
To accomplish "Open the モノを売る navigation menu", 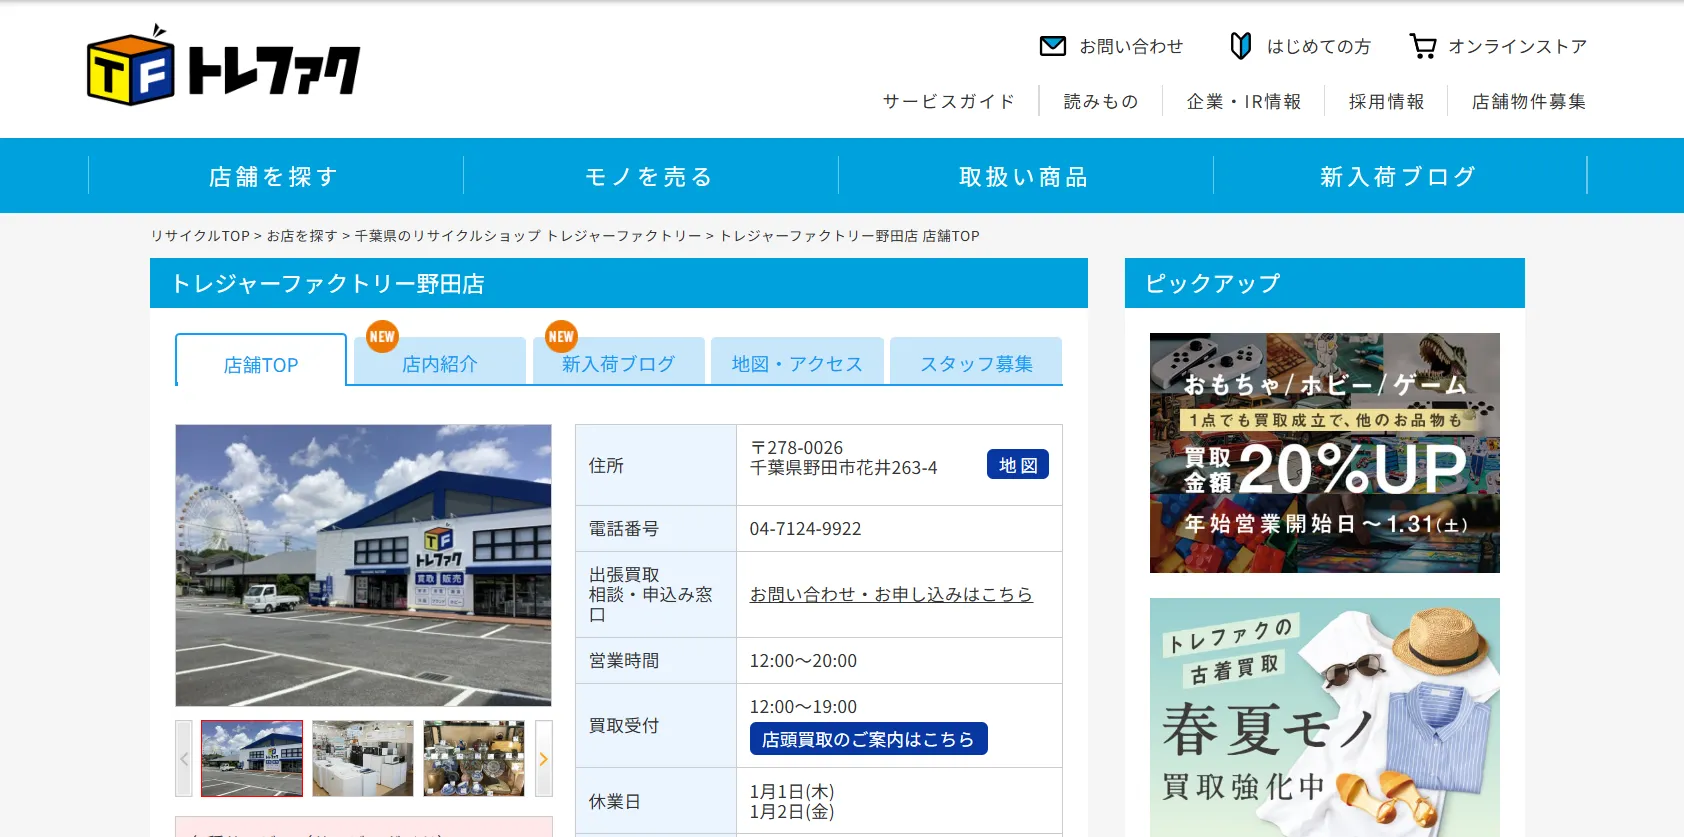I will 650,177.
